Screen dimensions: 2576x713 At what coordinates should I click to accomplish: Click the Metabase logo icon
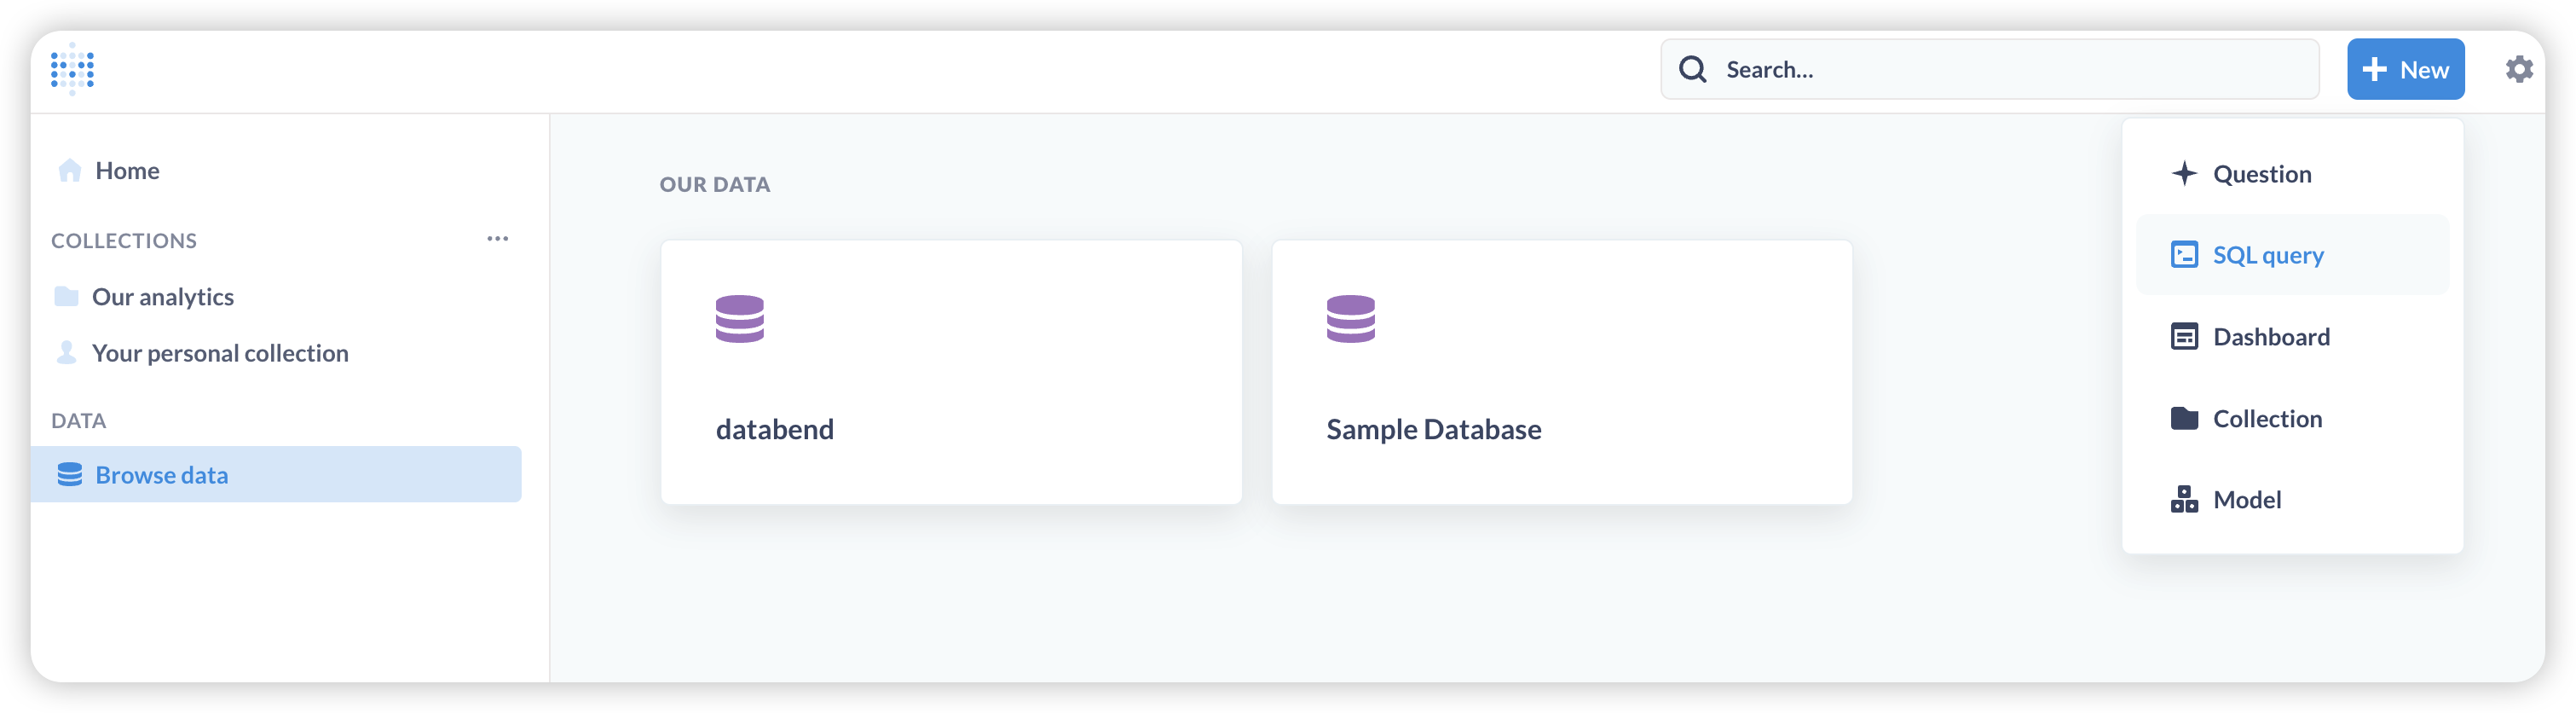pos(72,69)
